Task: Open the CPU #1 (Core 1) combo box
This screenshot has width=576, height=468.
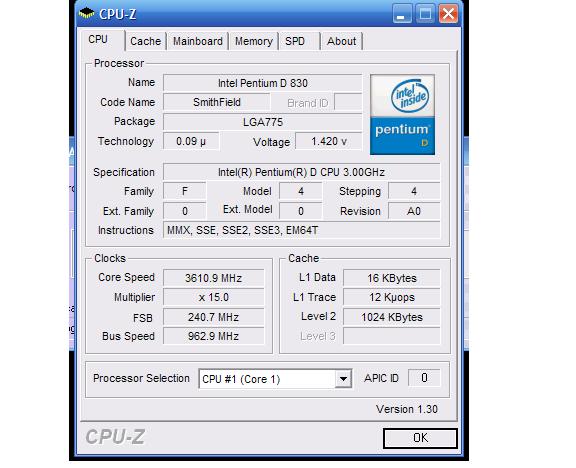Action: (x=275, y=379)
